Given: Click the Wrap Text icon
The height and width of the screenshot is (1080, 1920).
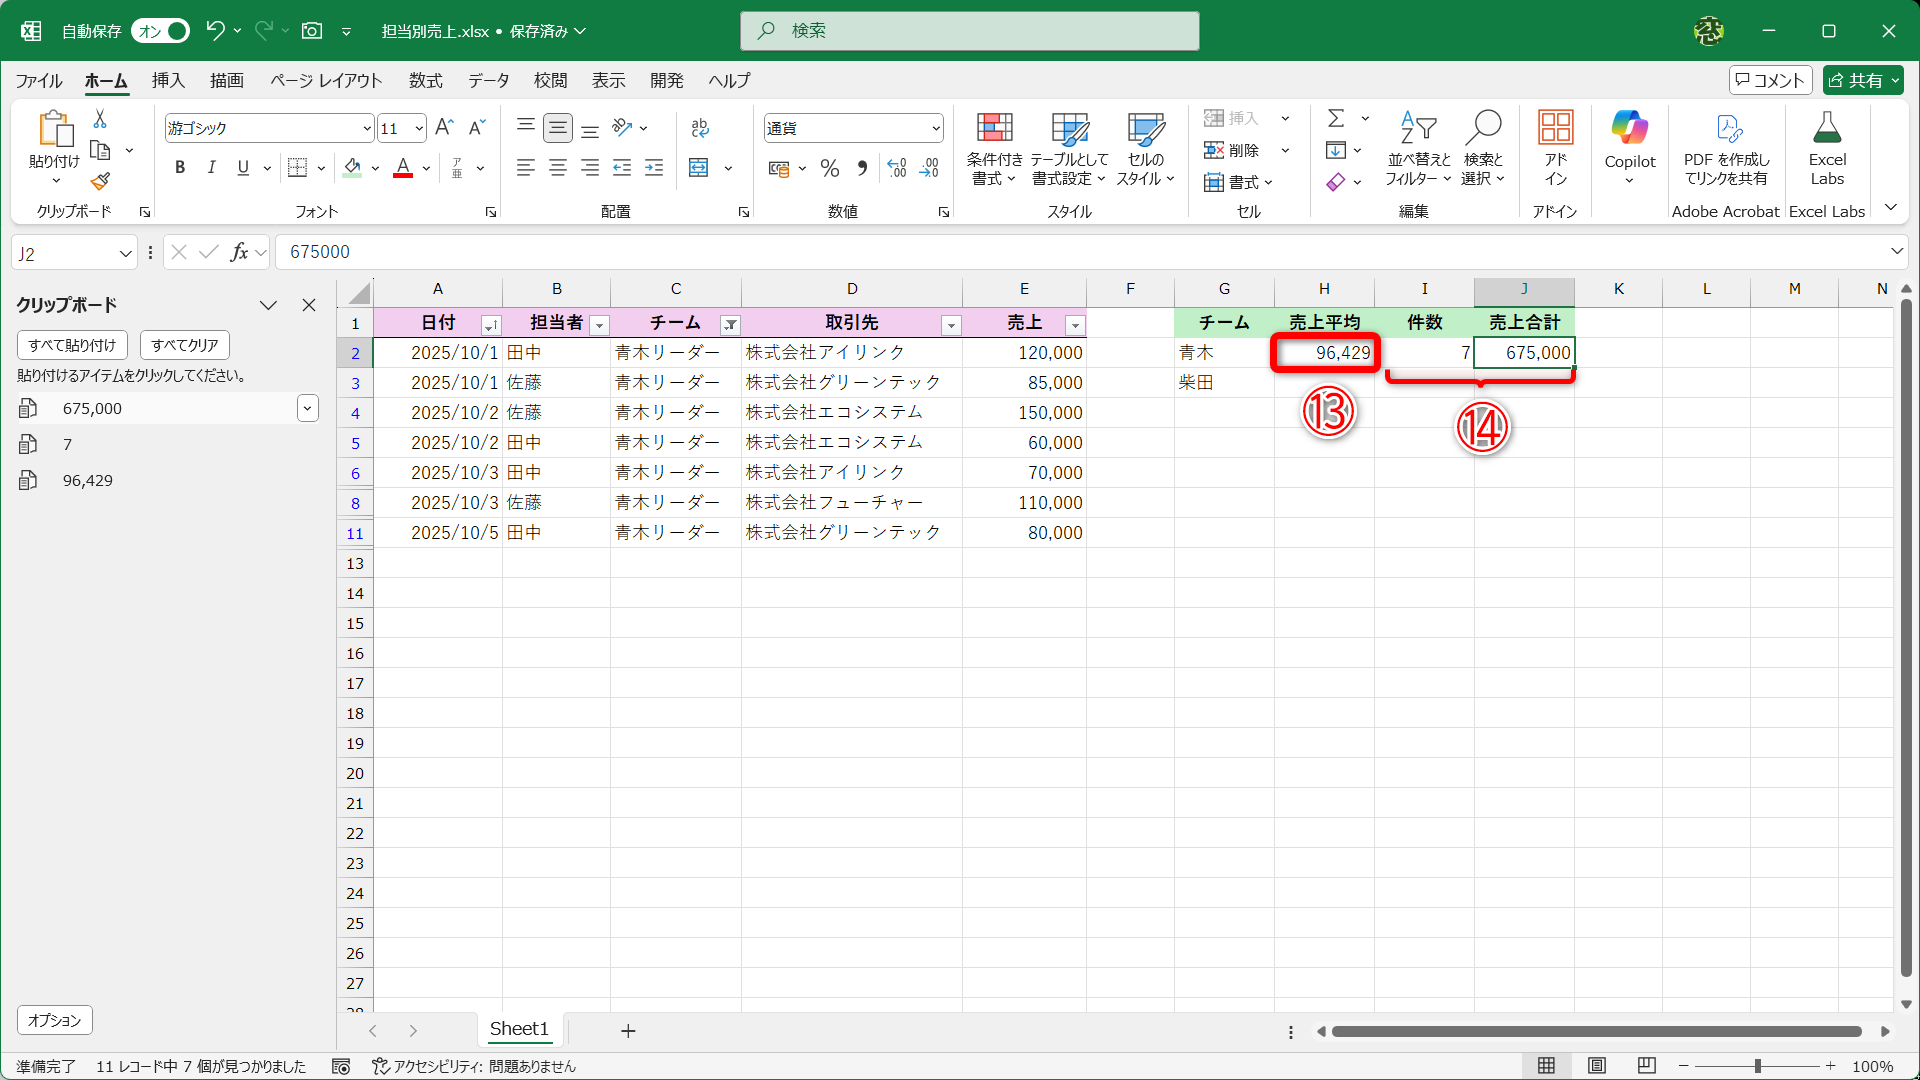Looking at the screenshot, I should pos(700,128).
